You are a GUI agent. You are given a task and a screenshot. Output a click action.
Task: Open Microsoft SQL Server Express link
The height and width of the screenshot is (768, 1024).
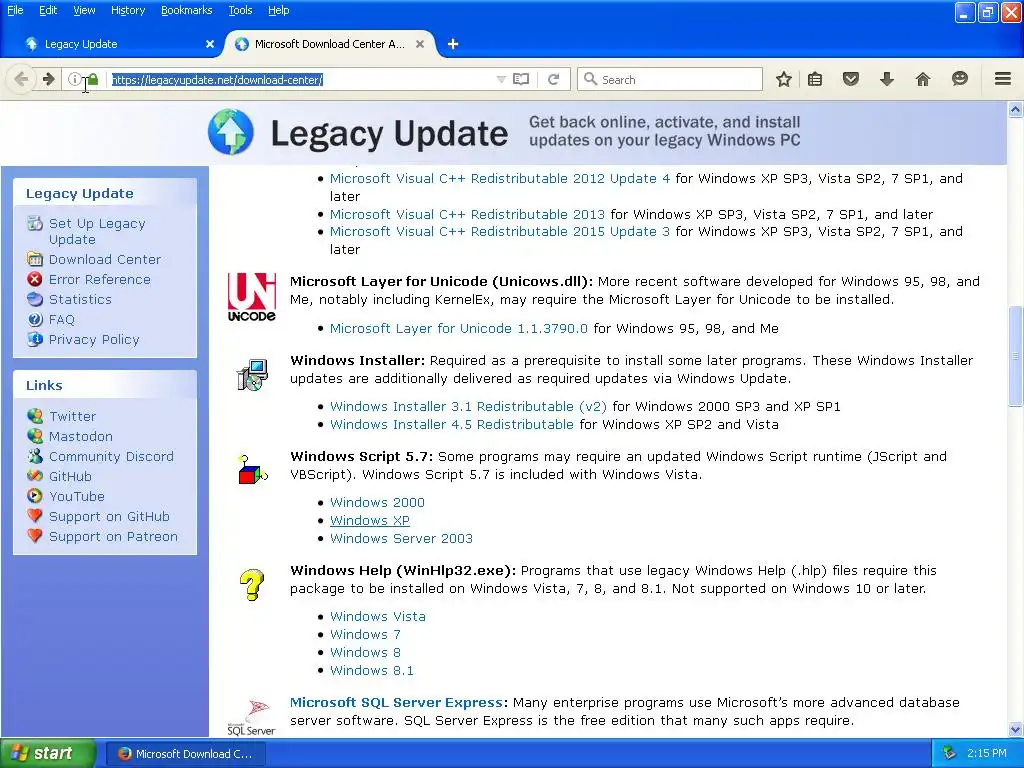tap(396, 703)
